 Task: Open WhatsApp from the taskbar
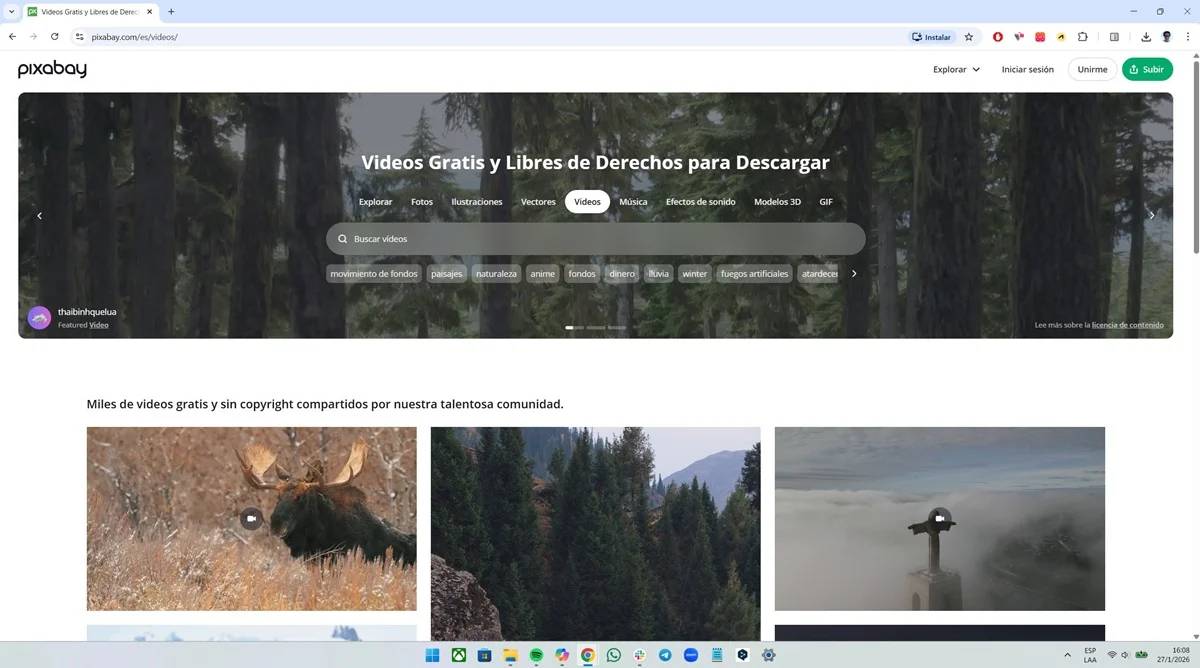click(613, 655)
